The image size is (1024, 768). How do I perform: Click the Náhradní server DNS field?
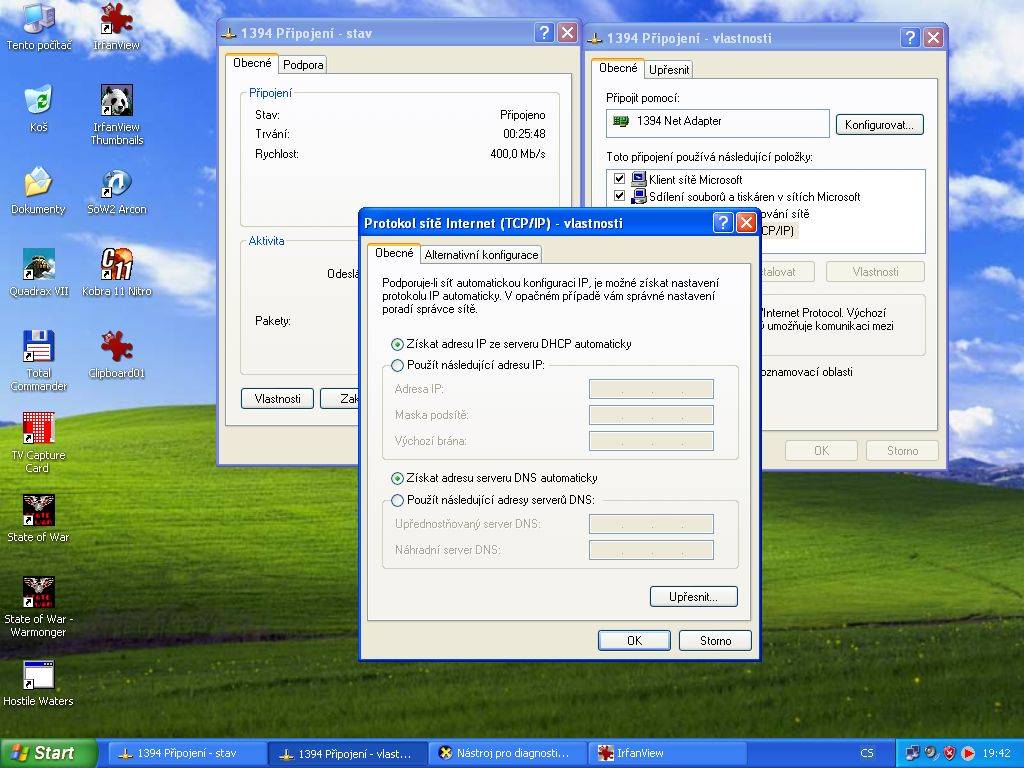[x=651, y=550]
